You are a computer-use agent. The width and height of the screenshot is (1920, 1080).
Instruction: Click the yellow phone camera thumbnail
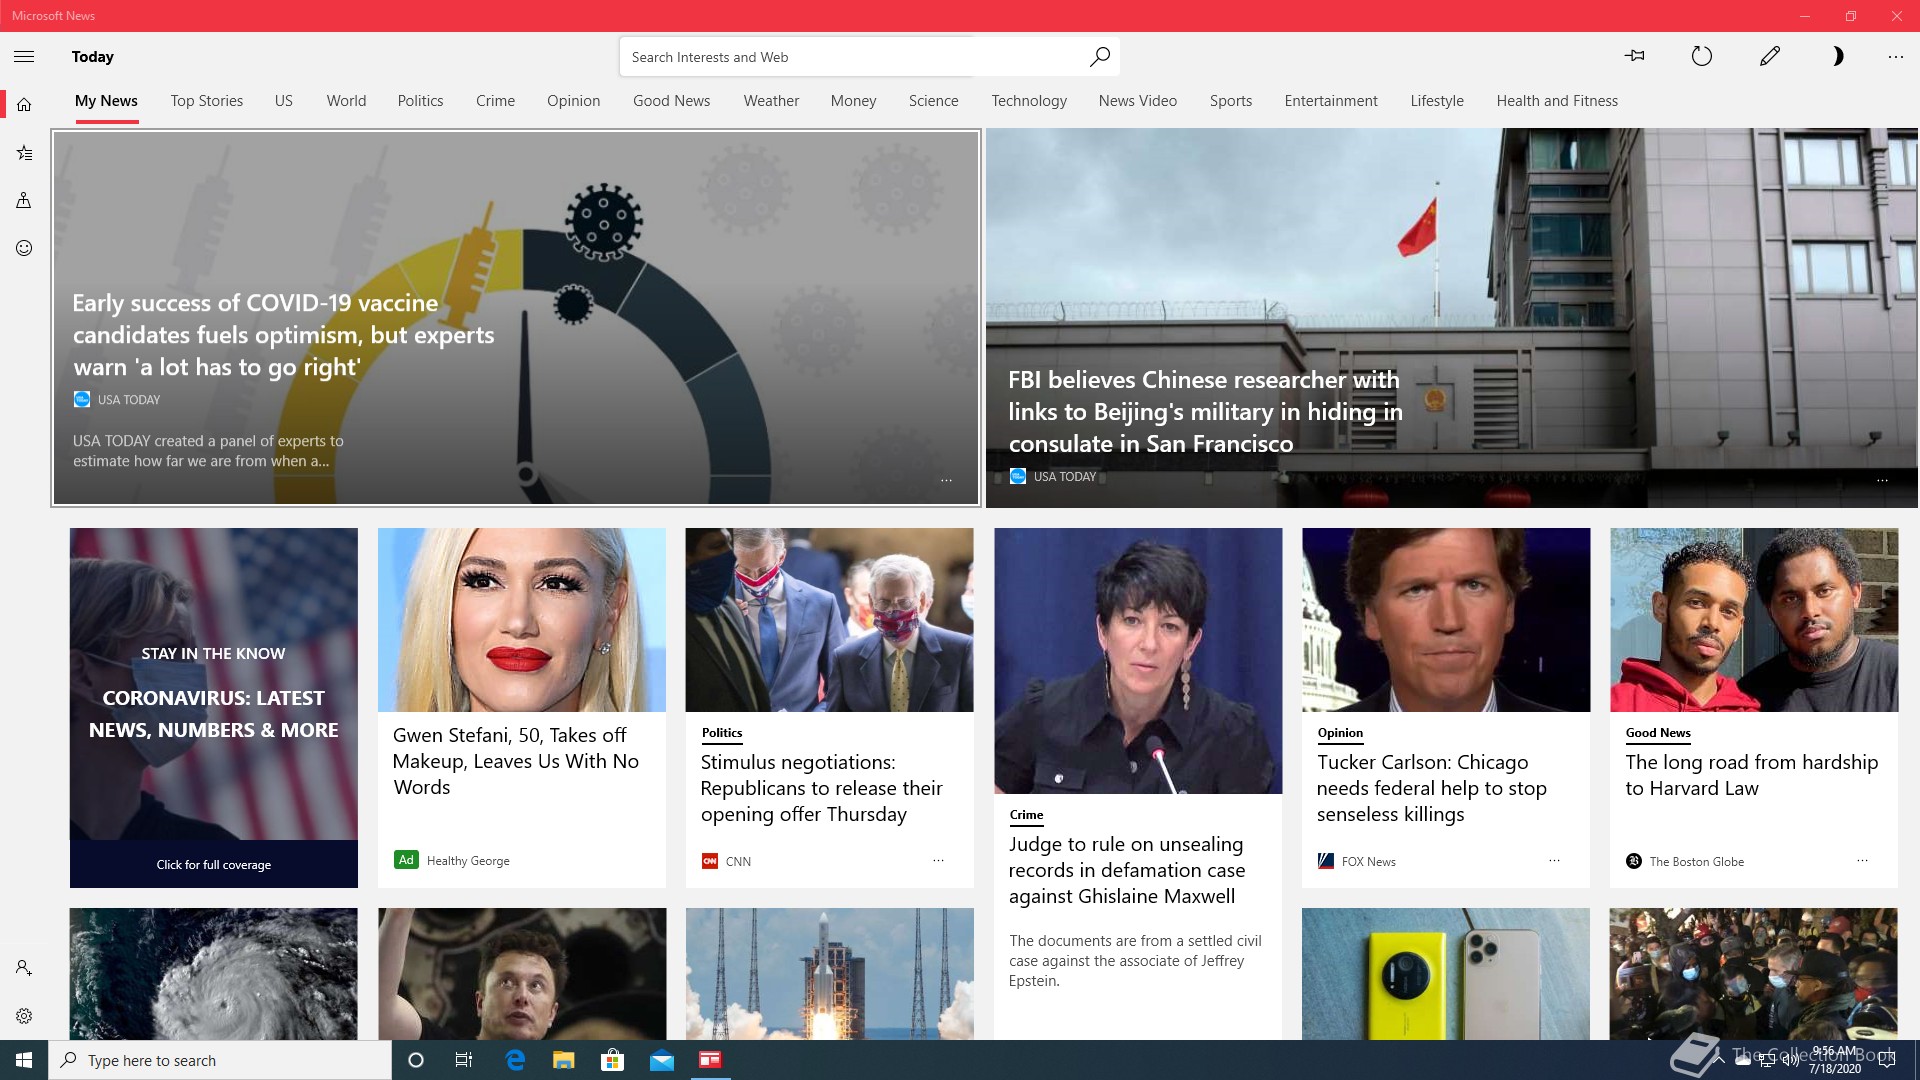coord(1445,974)
